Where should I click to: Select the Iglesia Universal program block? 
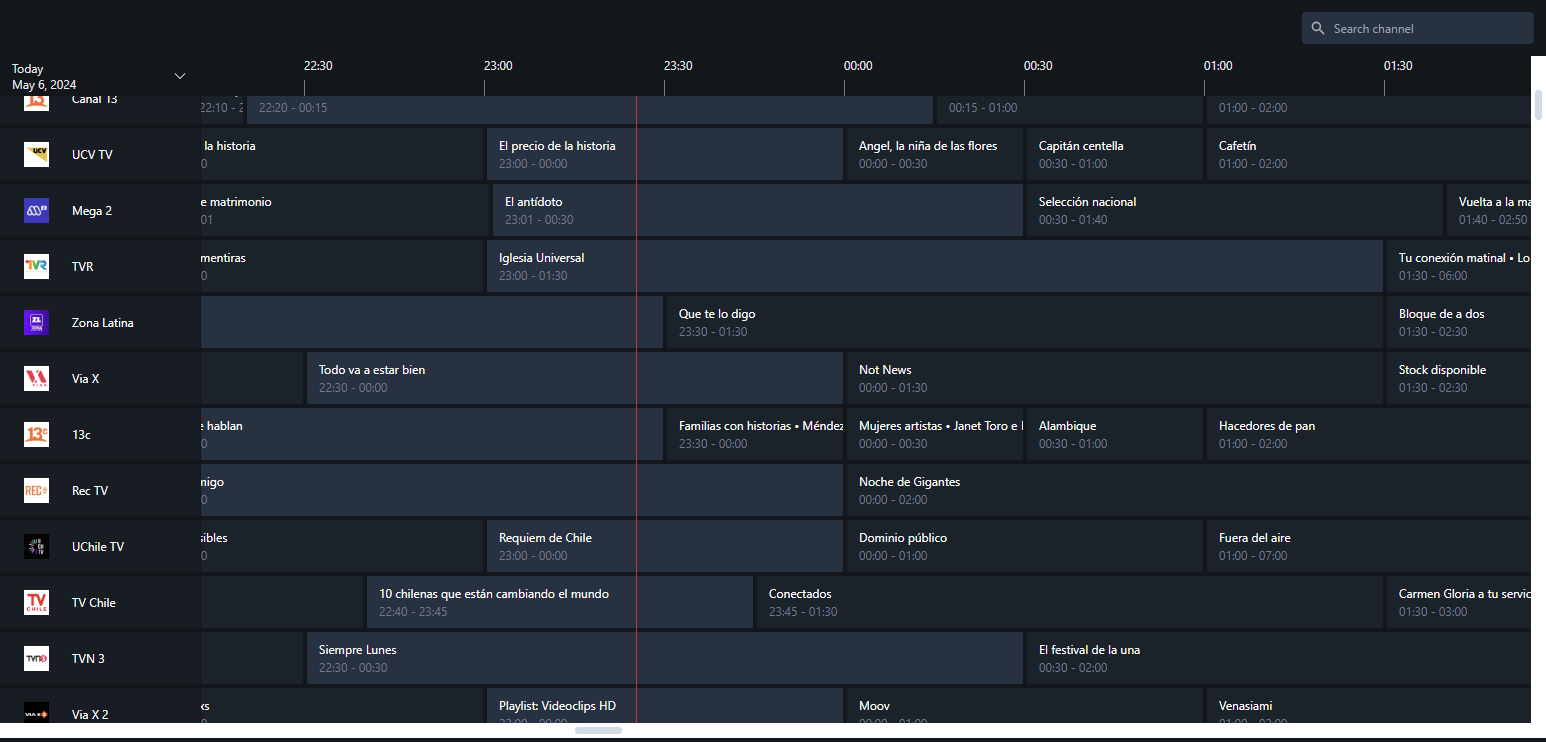click(x=934, y=266)
